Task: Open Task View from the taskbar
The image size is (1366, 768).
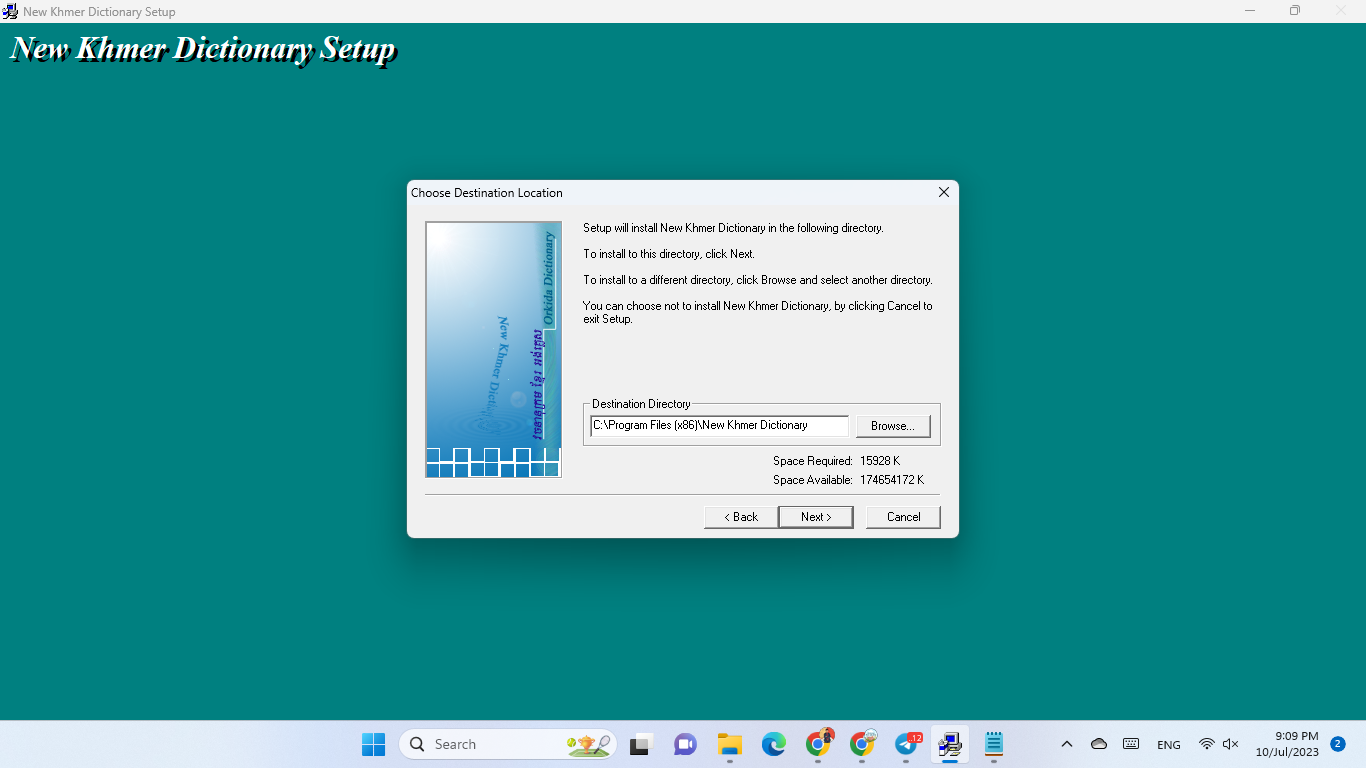Action: coord(641,744)
